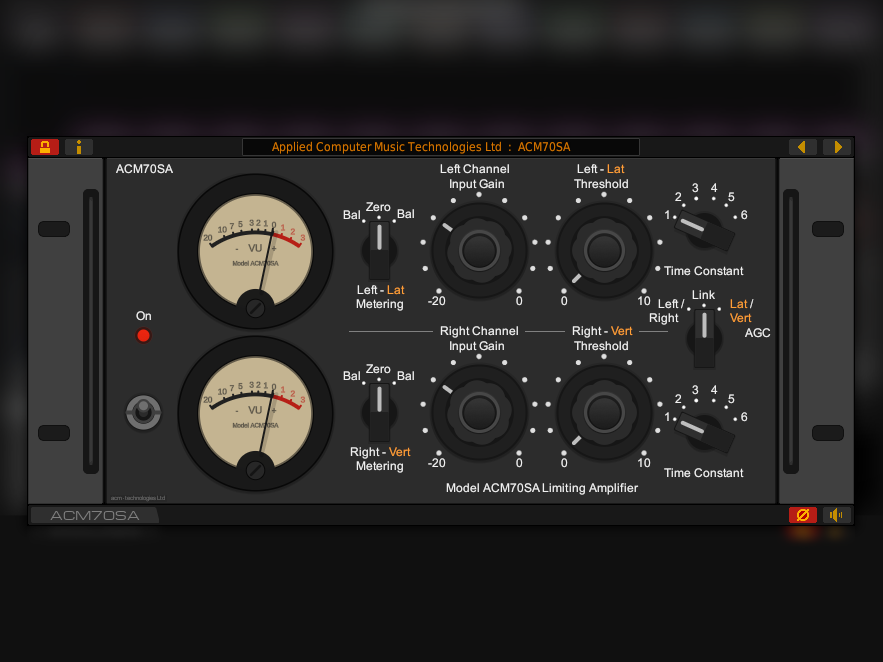Click the upper Time Constant rotary selector
The image size is (883, 662).
[705, 229]
